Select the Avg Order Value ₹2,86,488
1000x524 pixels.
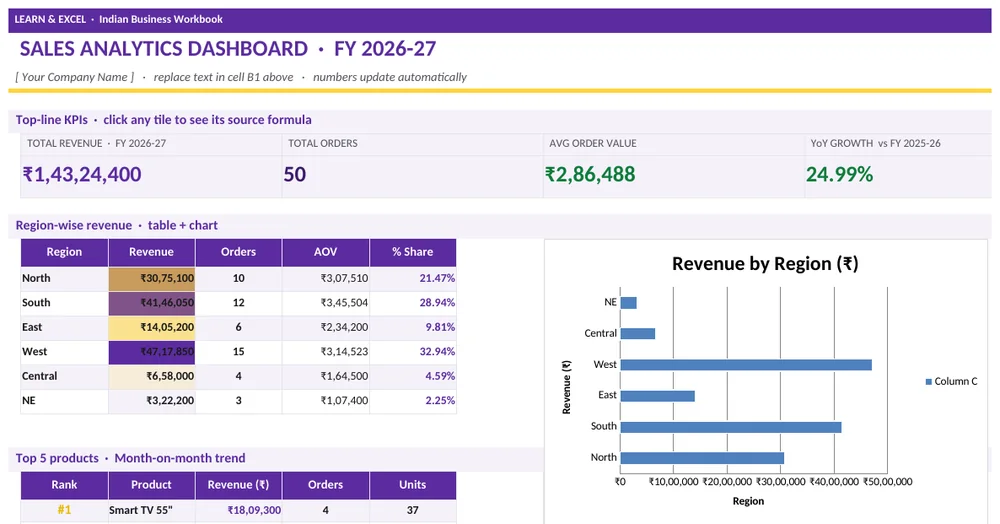click(590, 174)
